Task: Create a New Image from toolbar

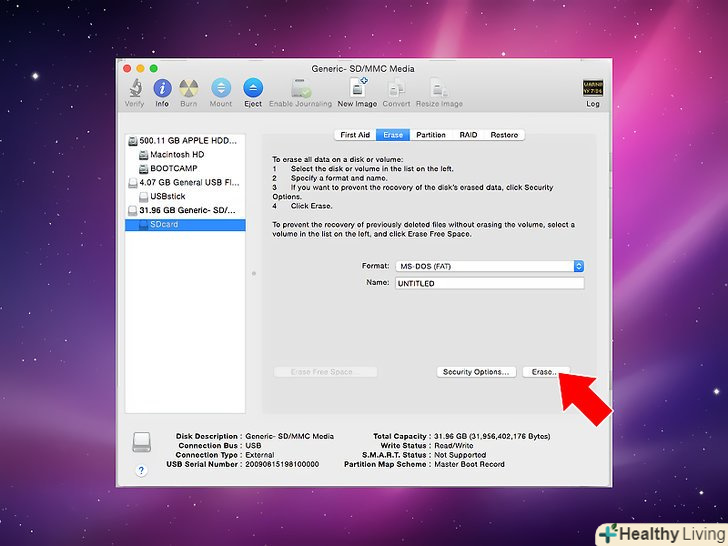Action: click(358, 87)
